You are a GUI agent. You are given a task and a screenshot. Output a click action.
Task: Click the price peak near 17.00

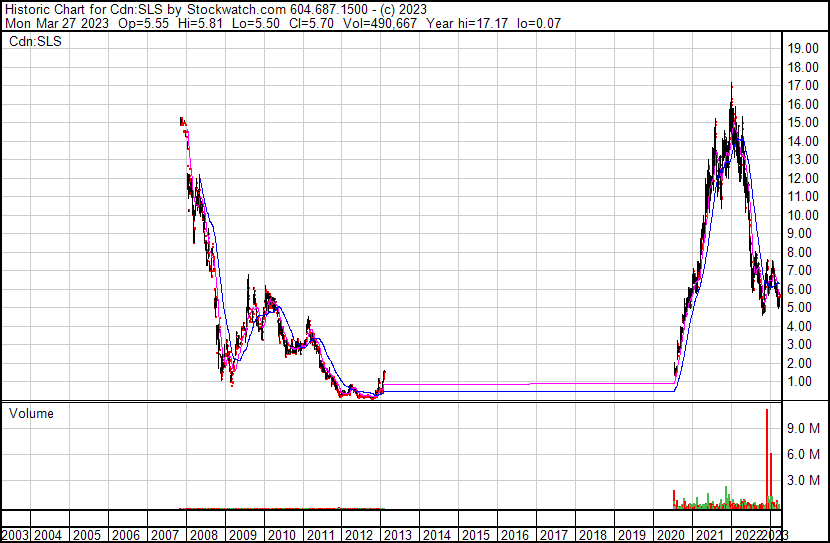pyautogui.click(x=732, y=88)
